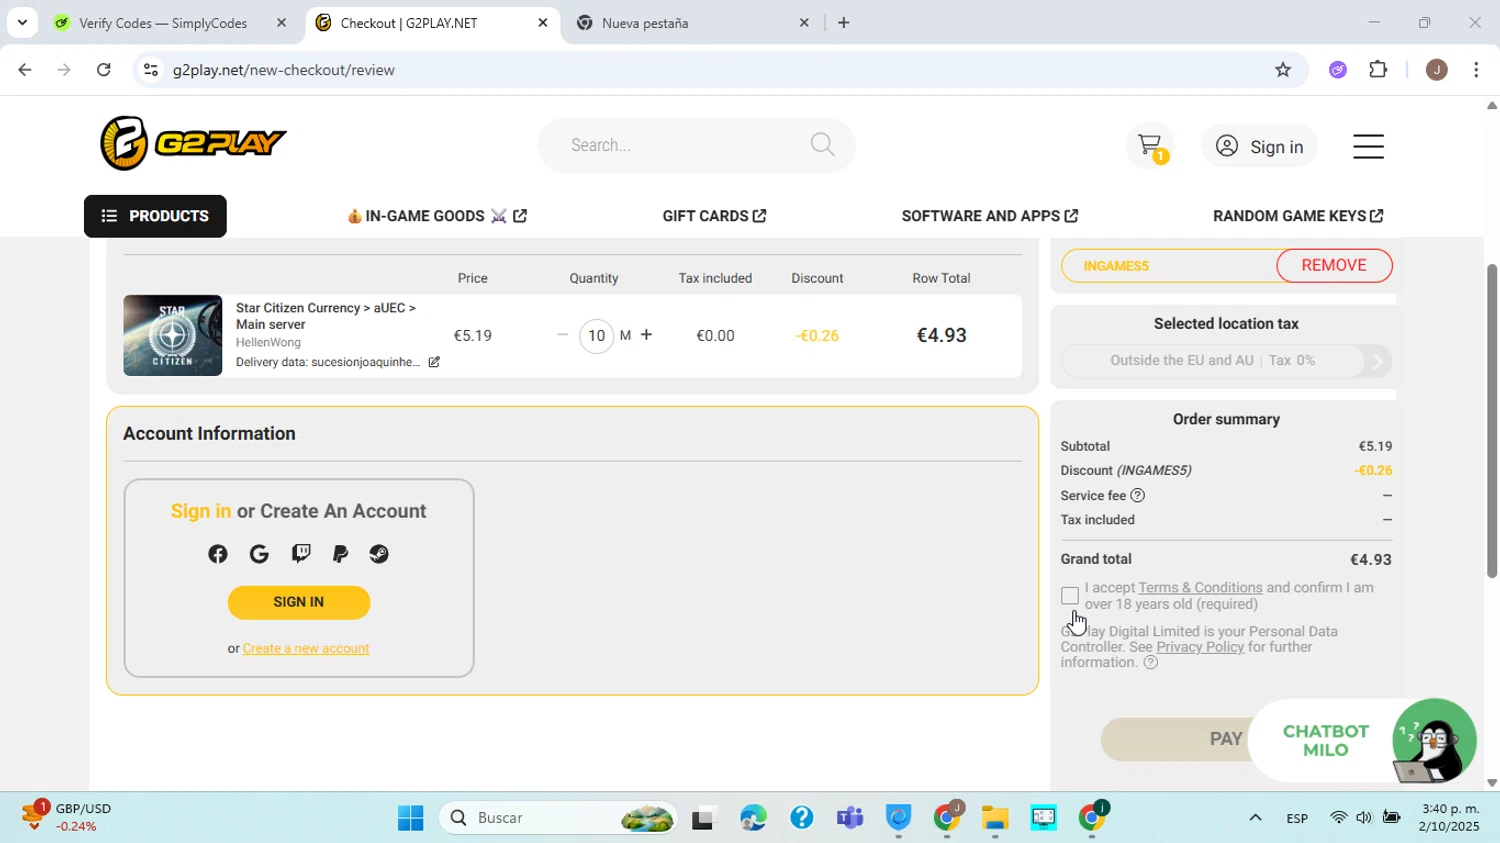Click Service fee help question icon
Screen dimensions: 1500x843
[x=1137, y=495]
